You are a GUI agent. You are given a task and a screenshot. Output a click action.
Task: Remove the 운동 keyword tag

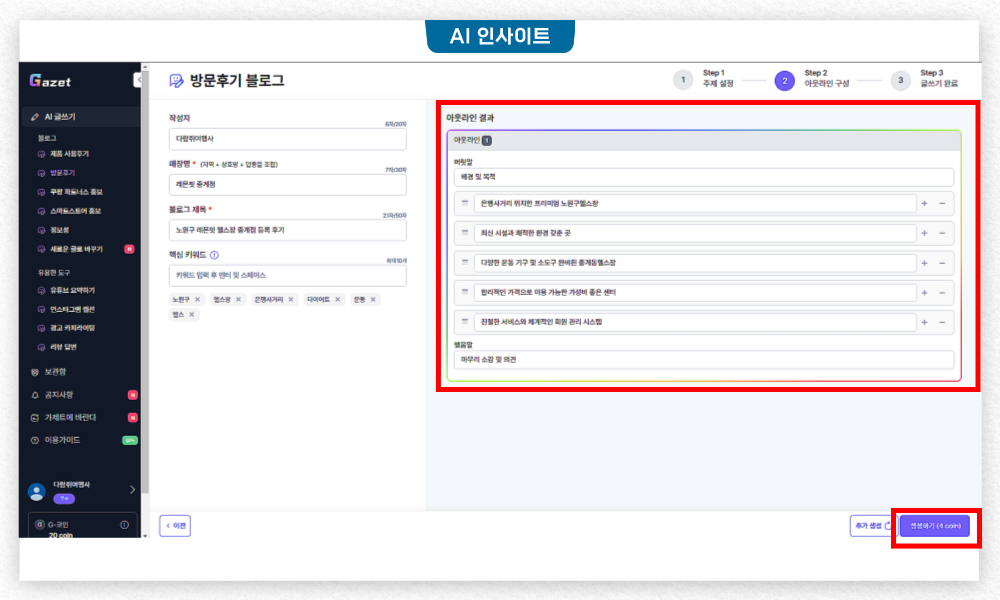(373, 300)
